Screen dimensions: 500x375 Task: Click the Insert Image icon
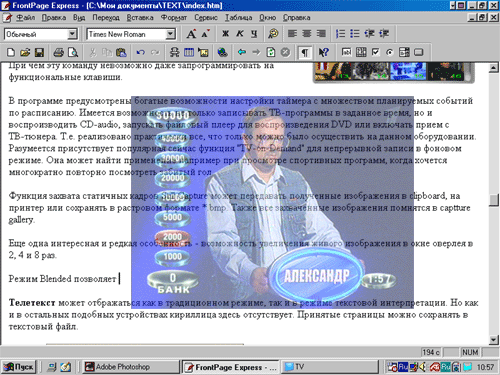click(x=203, y=52)
